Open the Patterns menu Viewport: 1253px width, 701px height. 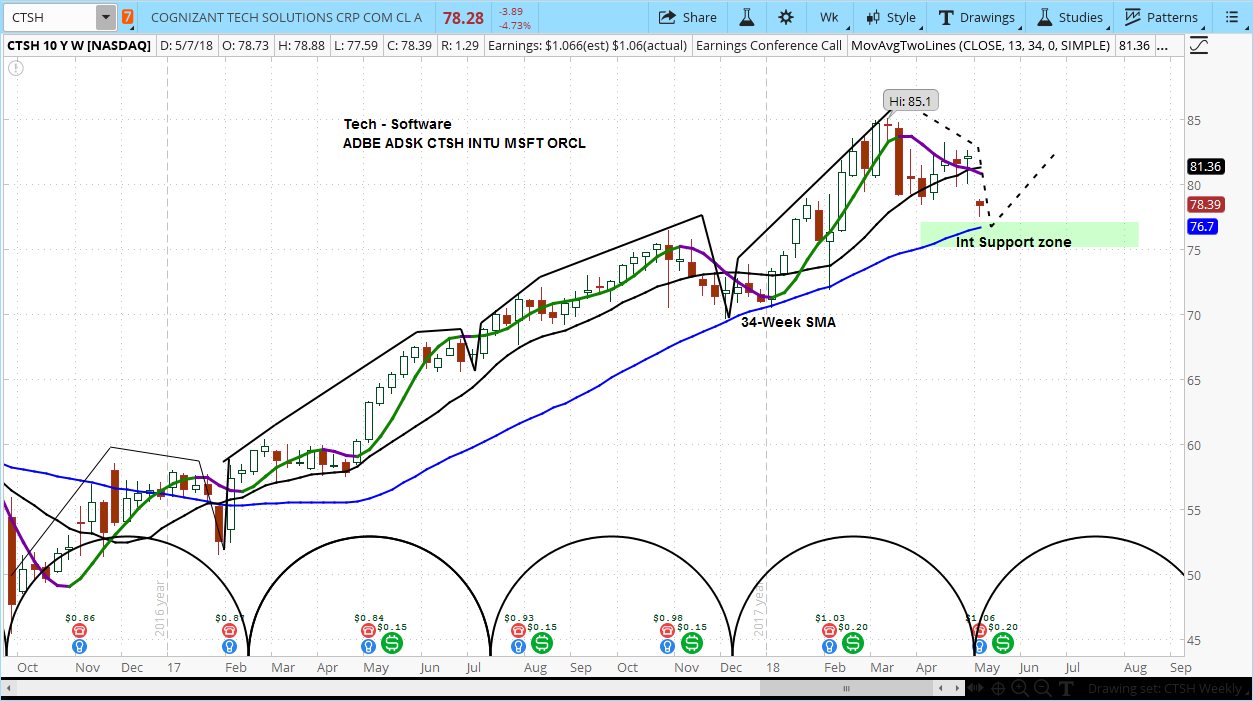coord(1161,17)
